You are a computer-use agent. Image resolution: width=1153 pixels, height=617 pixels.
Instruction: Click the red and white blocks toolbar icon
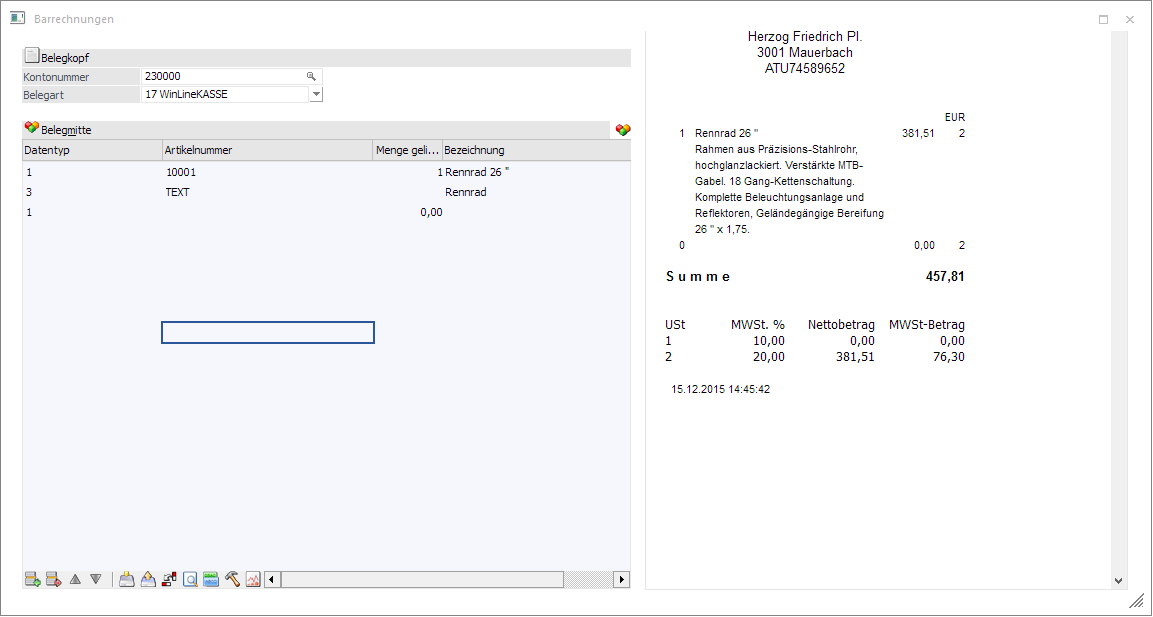pos(169,579)
